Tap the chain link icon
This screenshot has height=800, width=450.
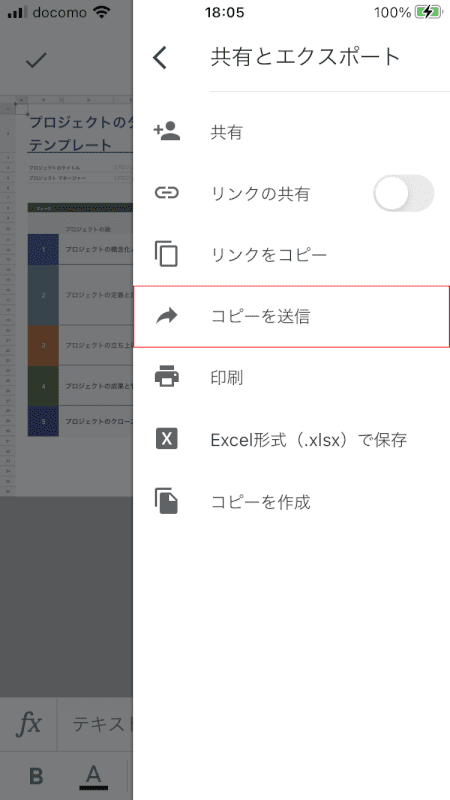coord(166,193)
